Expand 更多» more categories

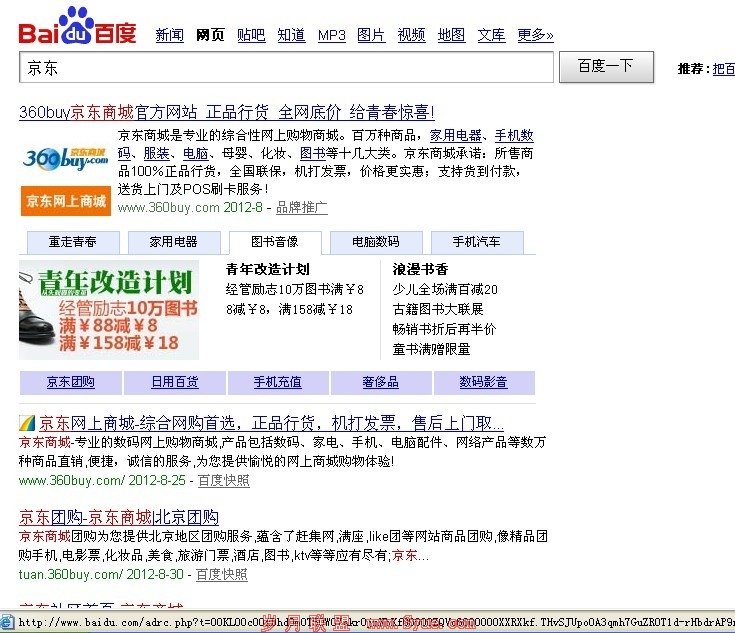point(535,35)
